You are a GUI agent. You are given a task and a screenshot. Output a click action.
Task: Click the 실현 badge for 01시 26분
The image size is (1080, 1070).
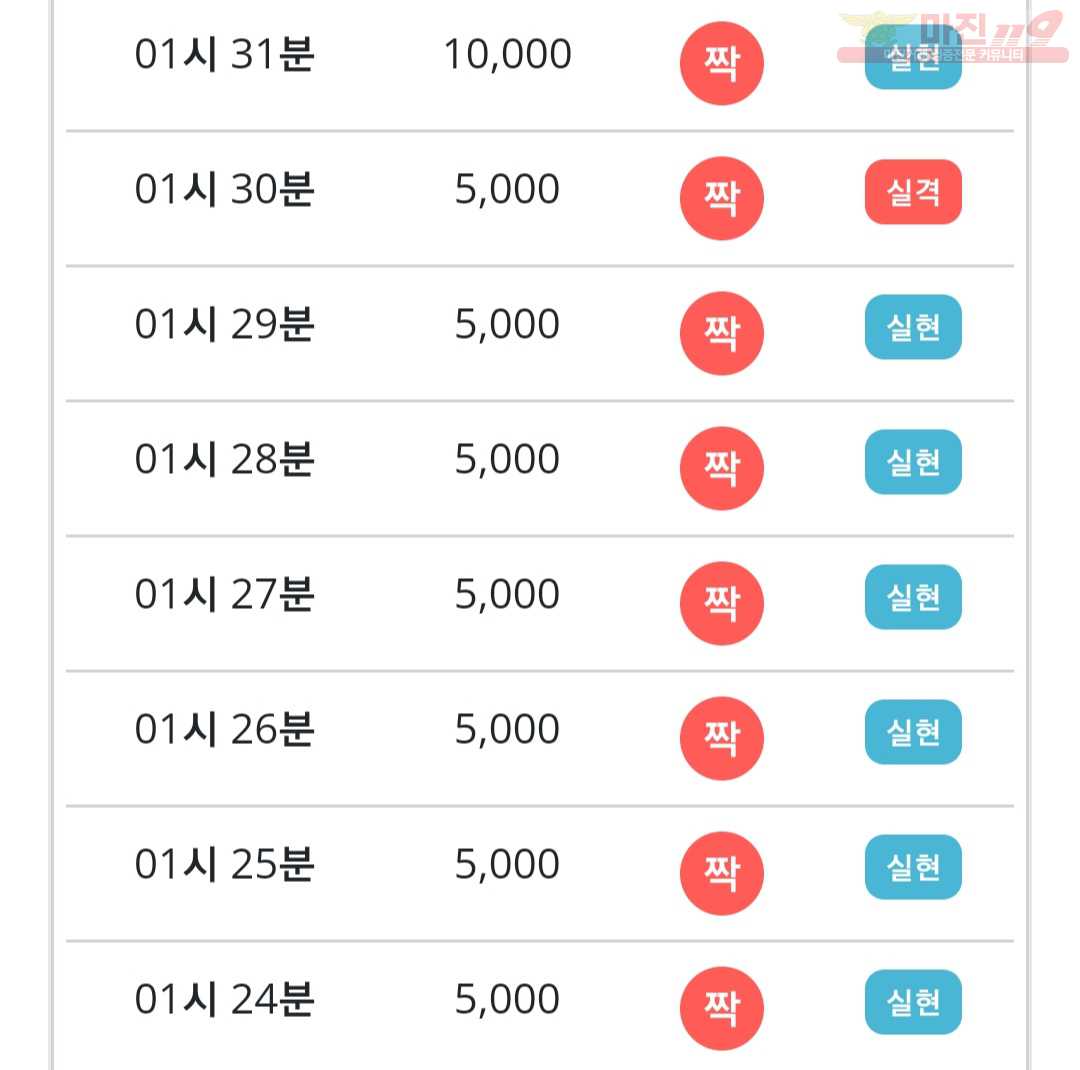coord(913,732)
